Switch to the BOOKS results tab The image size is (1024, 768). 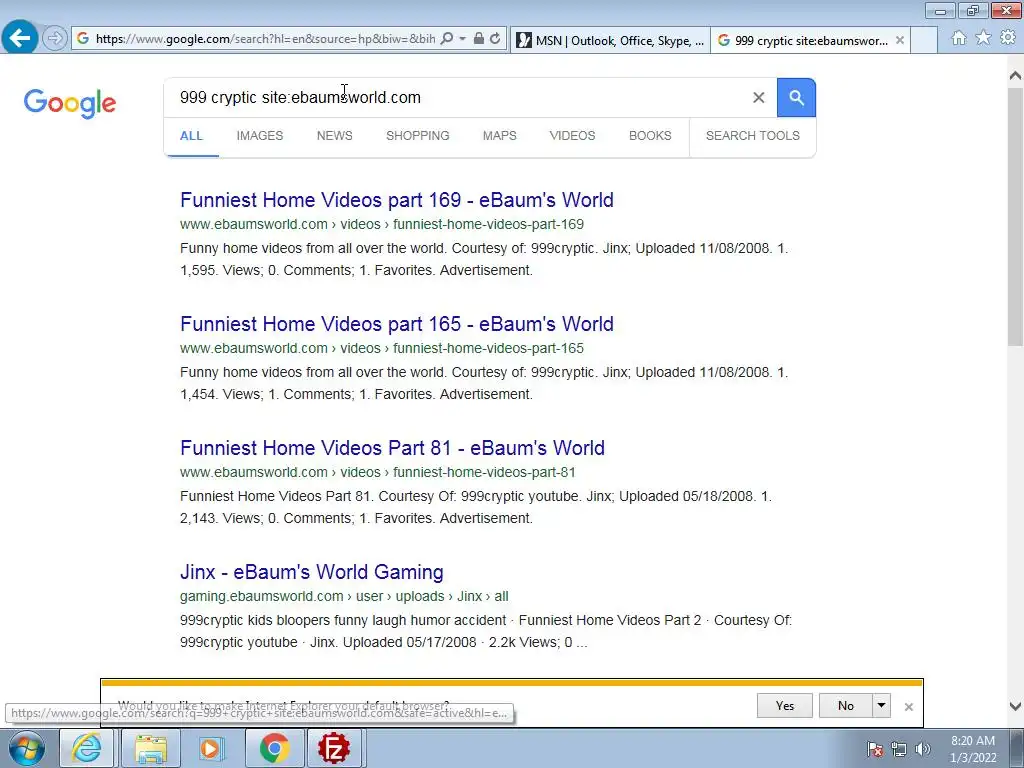tap(650, 136)
